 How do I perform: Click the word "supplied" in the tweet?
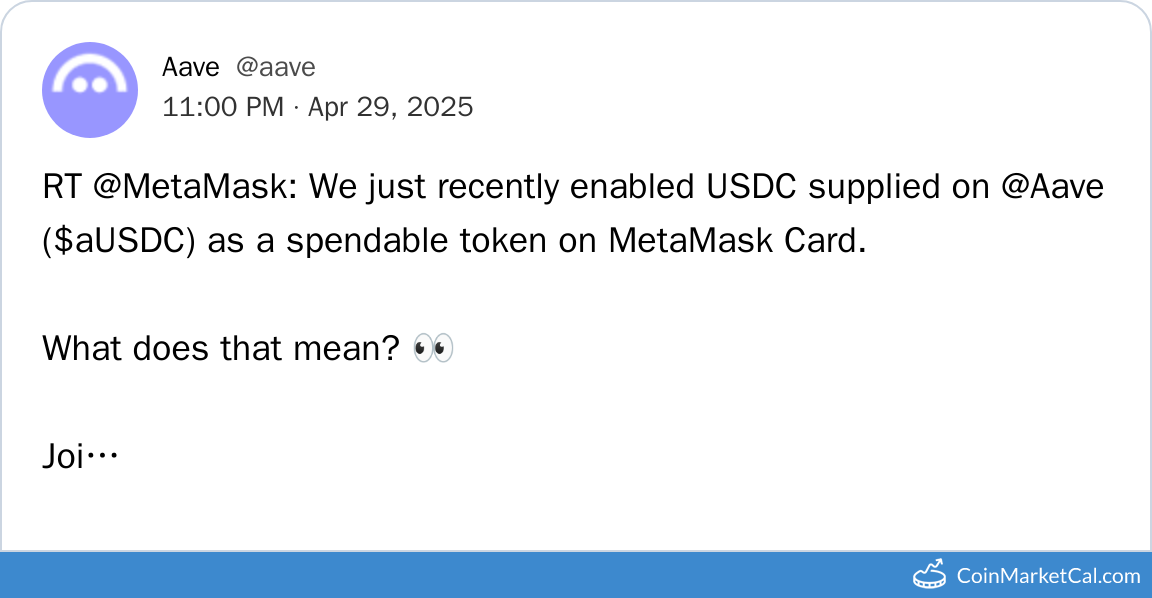[x=863, y=187]
